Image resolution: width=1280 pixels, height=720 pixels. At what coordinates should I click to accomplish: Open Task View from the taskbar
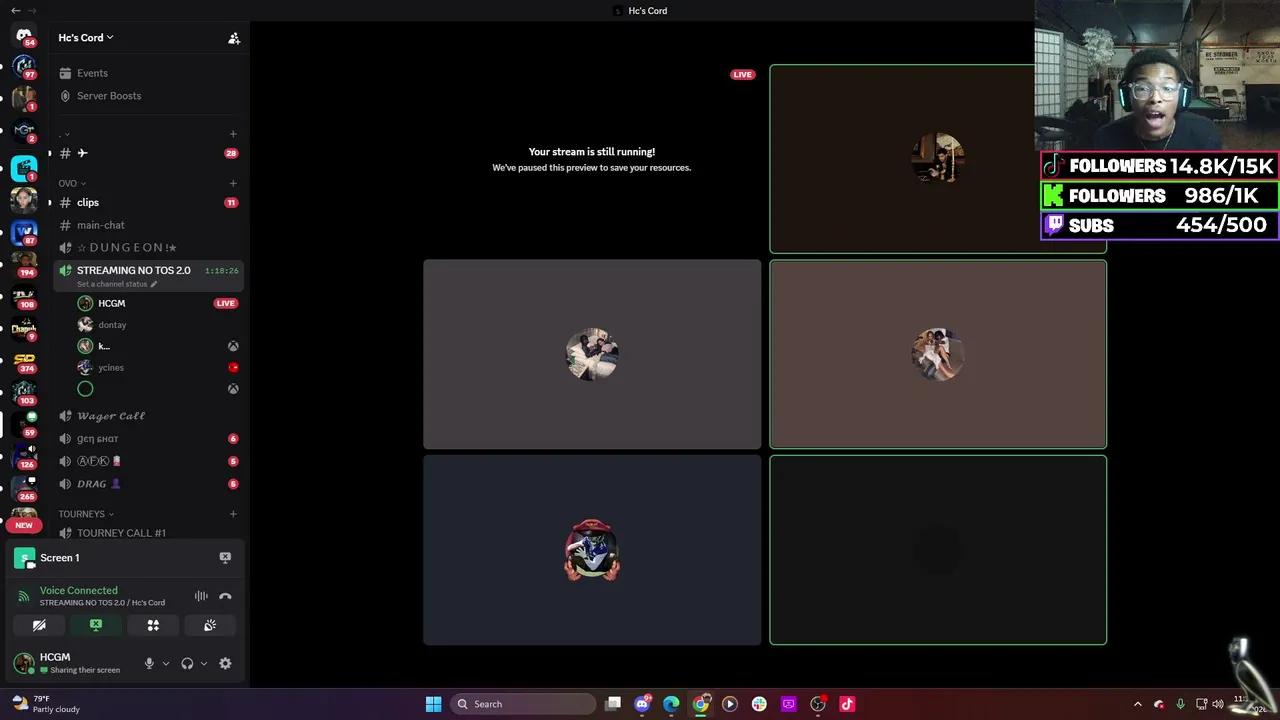point(613,704)
